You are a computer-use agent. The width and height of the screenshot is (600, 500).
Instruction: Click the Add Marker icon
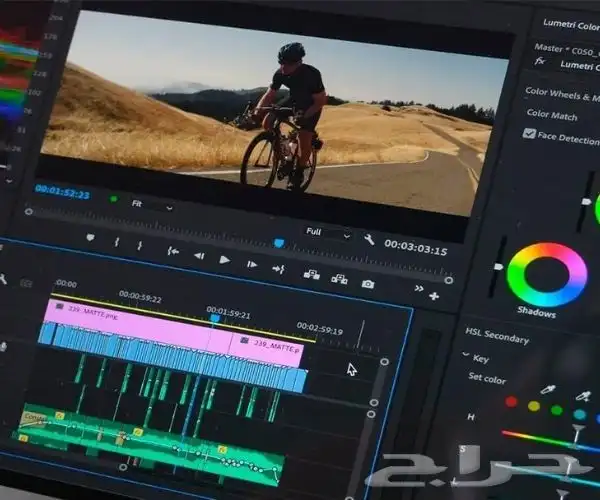click(x=90, y=237)
